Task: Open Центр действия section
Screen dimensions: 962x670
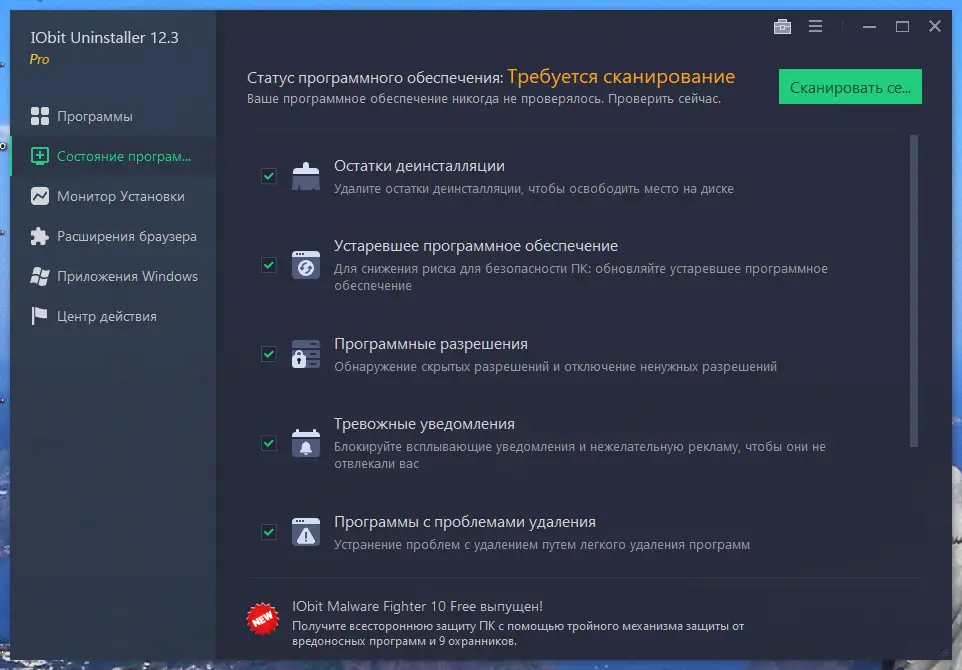Action: (114, 316)
